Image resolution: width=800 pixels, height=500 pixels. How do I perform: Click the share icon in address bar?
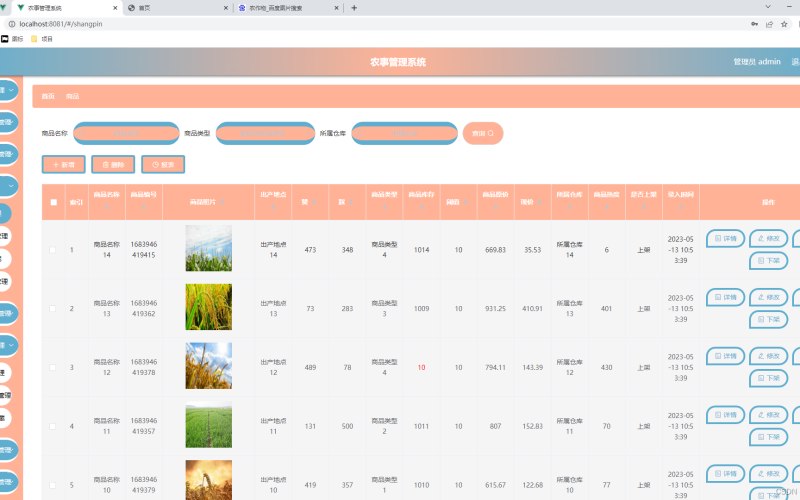click(x=769, y=24)
